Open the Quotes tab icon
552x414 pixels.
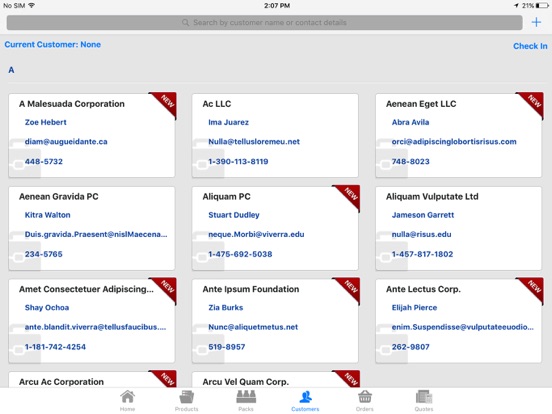(x=424, y=397)
